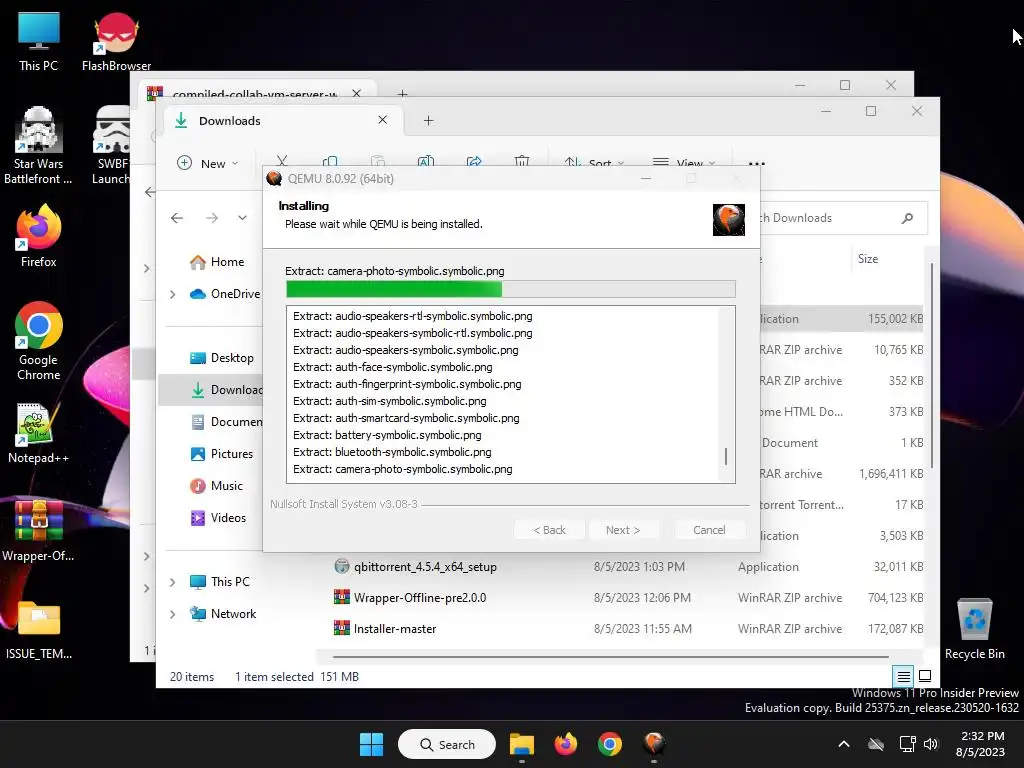Viewport: 1024px width, 768px height.
Task: Switch to QEMU installer in taskbar
Action: click(x=654, y=744)
